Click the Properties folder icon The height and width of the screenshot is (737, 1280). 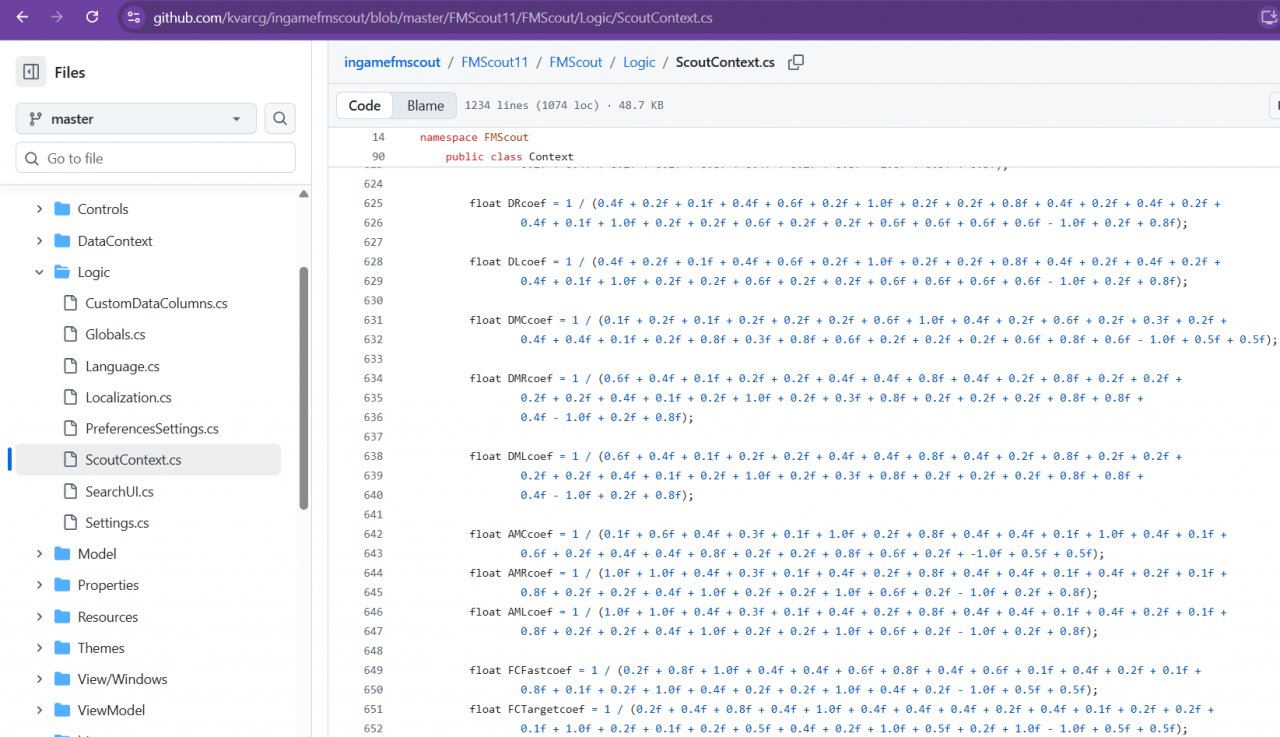click(x=62, y=585)
